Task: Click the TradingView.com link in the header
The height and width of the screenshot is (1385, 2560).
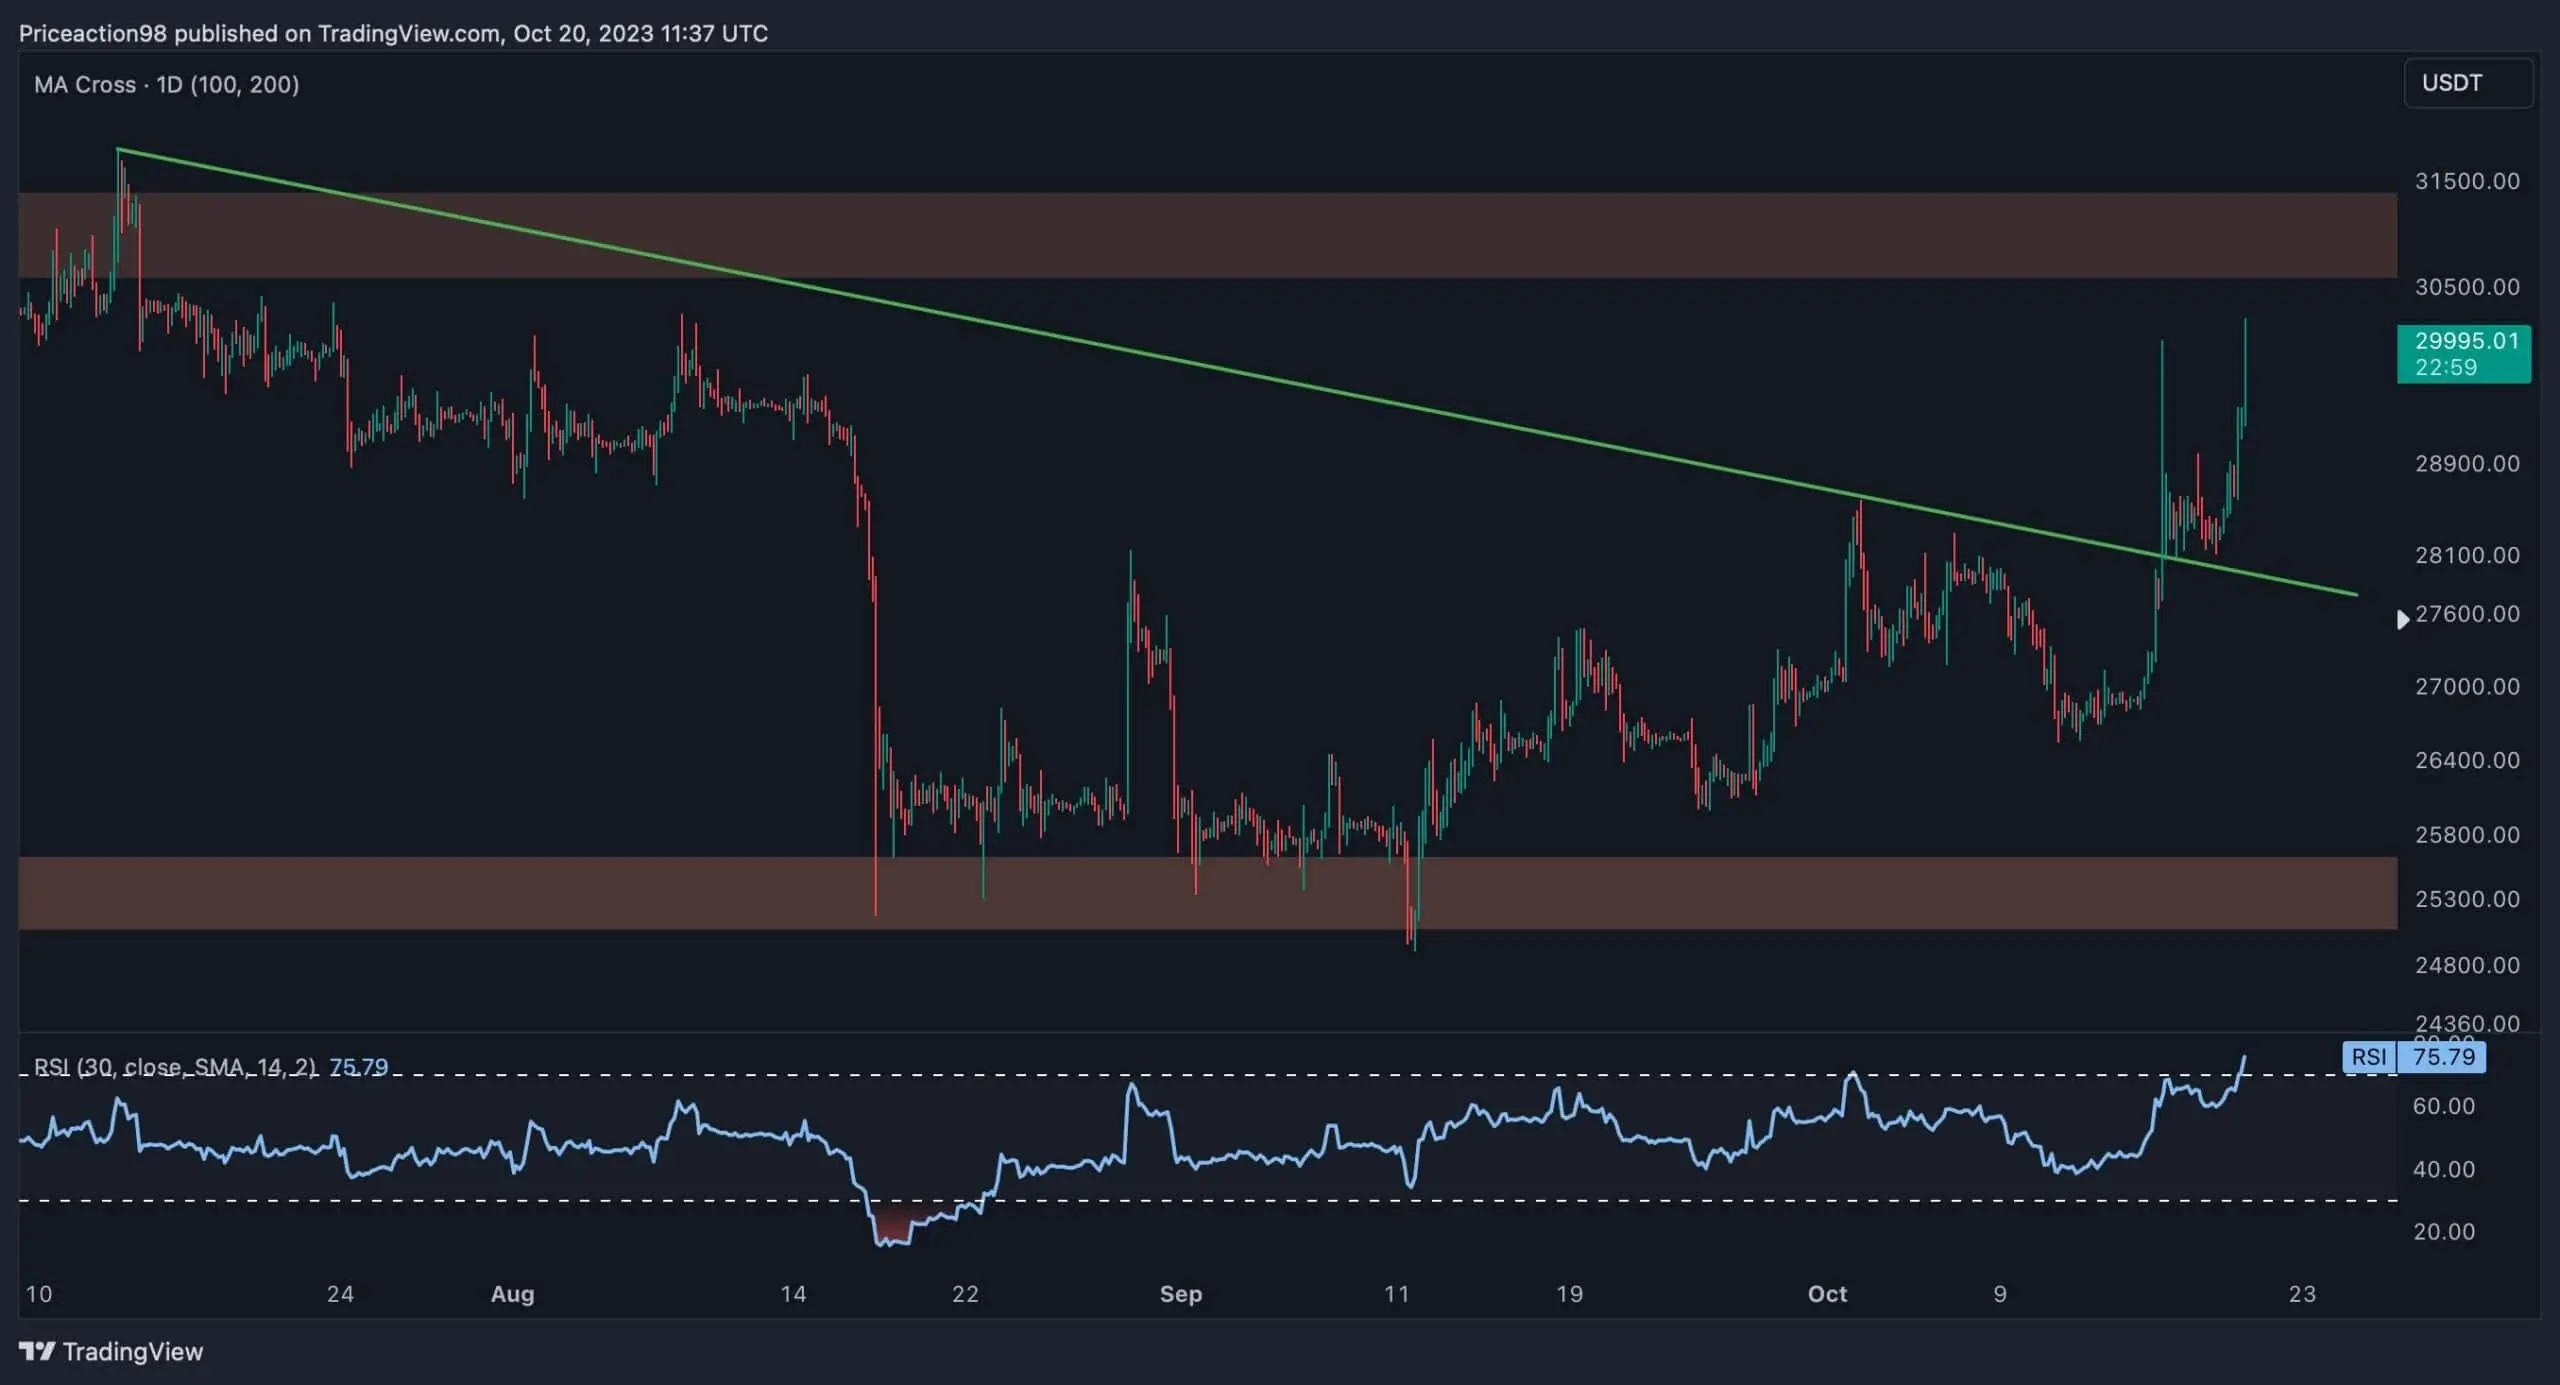Action: point(404,33)
